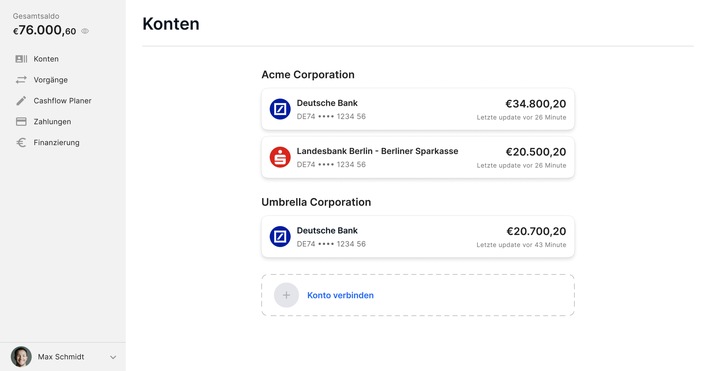Open the Cashflow Planer menu item
The image size is (710, 371).
62,101
